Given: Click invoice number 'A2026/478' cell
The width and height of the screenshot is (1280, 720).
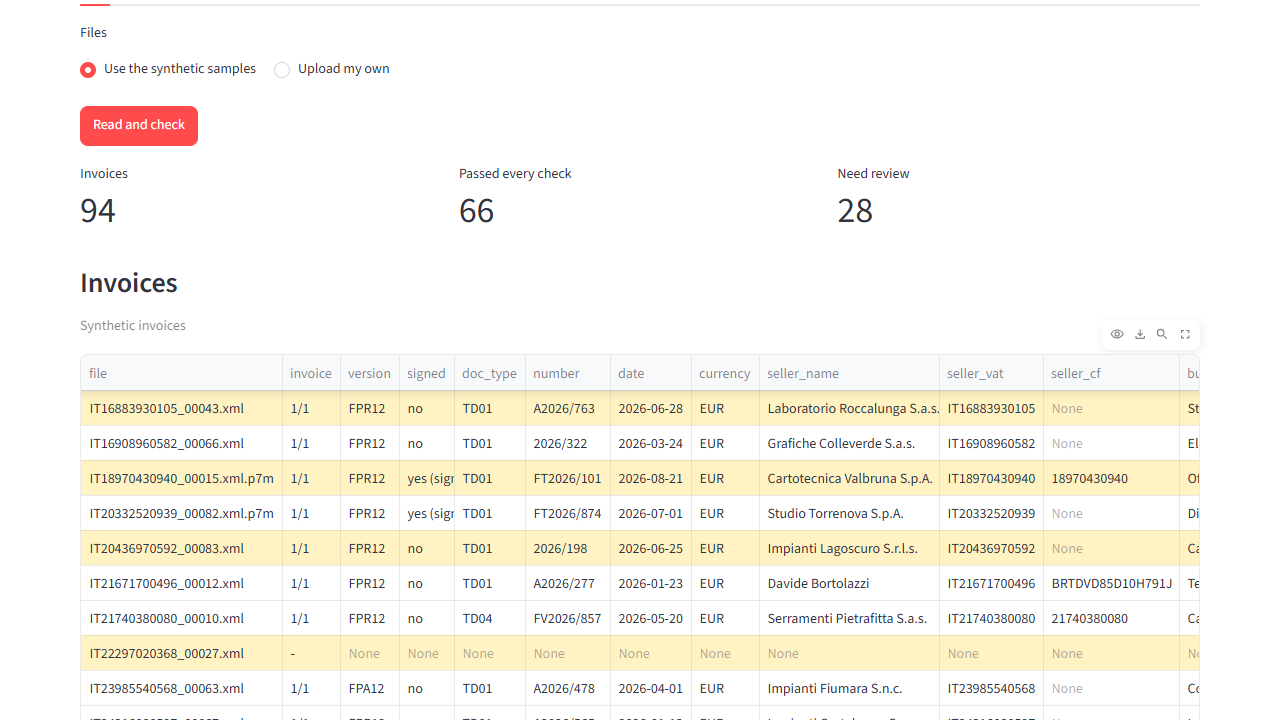Looking at the screenshot, I should (x=568, y=688).
